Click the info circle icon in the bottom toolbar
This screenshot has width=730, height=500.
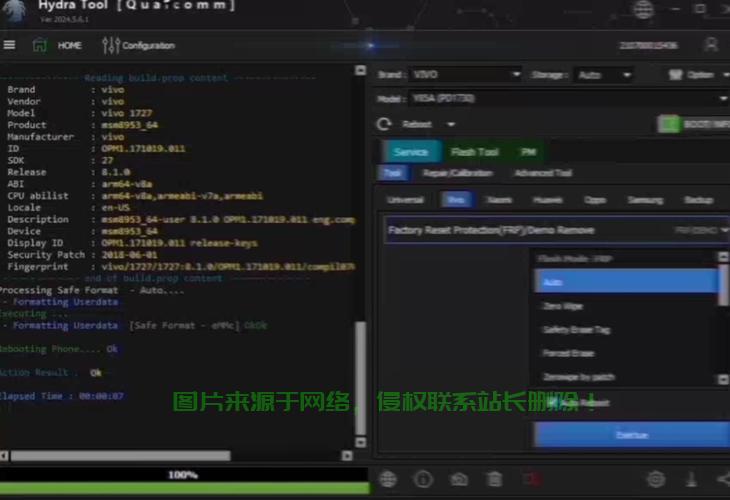pyautogui.click(x=423, y=479)
